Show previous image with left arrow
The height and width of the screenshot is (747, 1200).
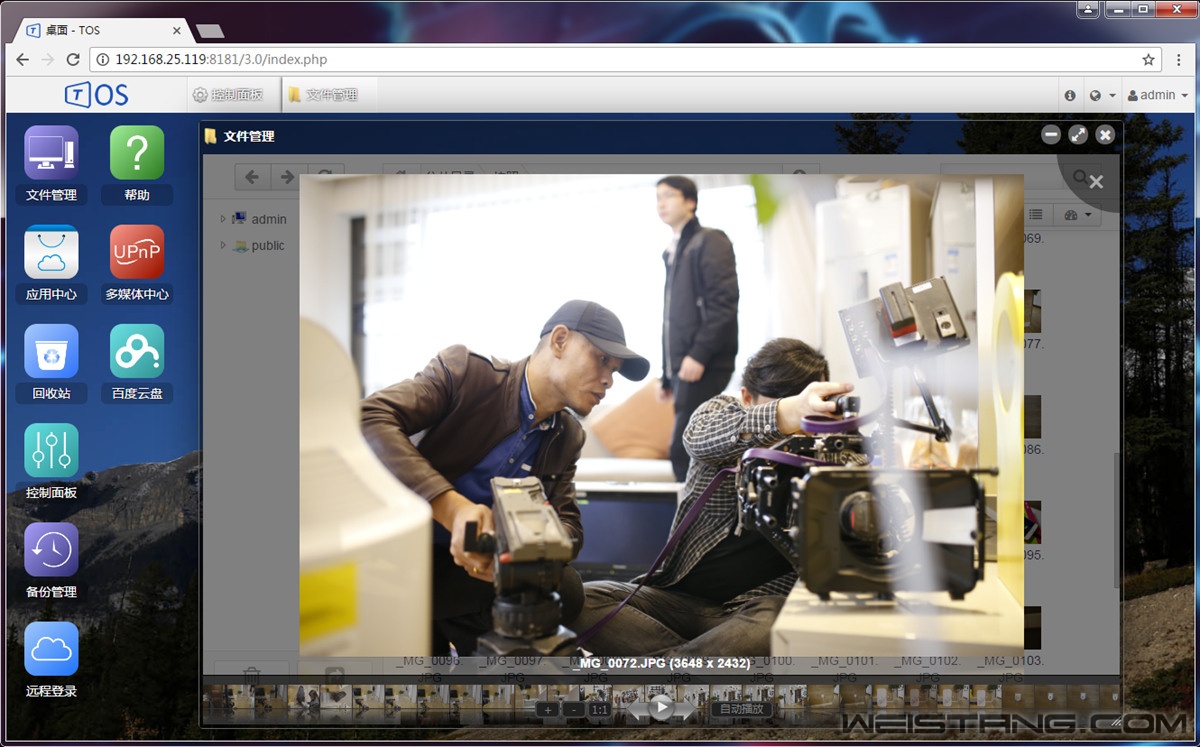point(637,709)
